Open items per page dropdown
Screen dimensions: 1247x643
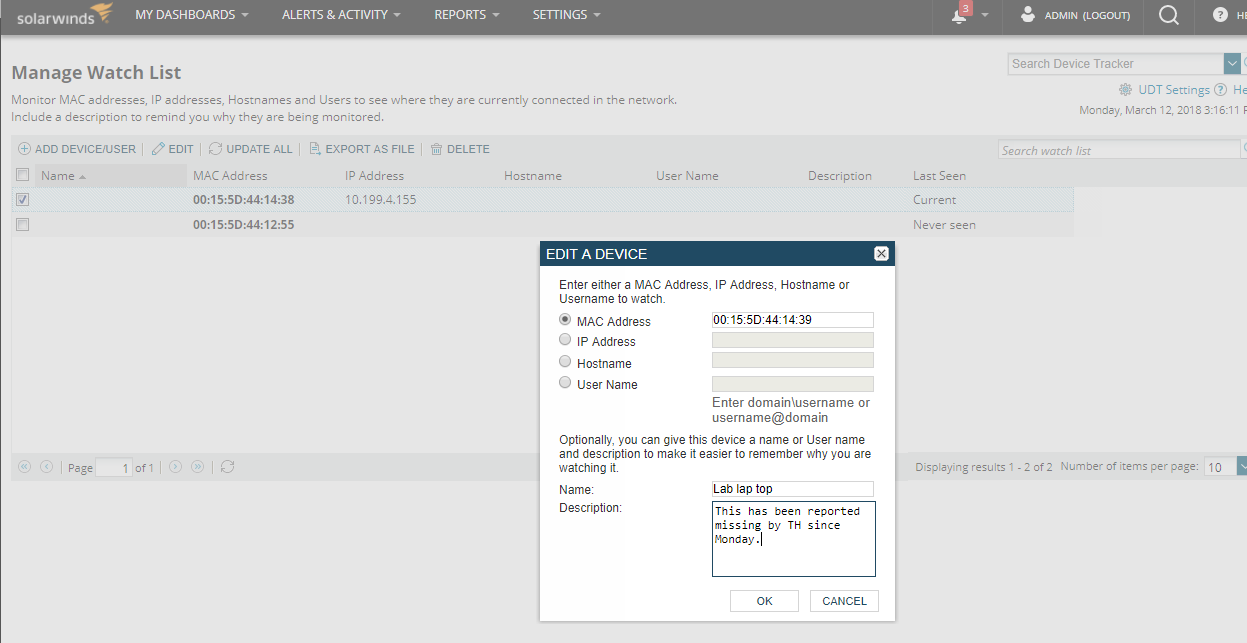(x=1242, y=467)
